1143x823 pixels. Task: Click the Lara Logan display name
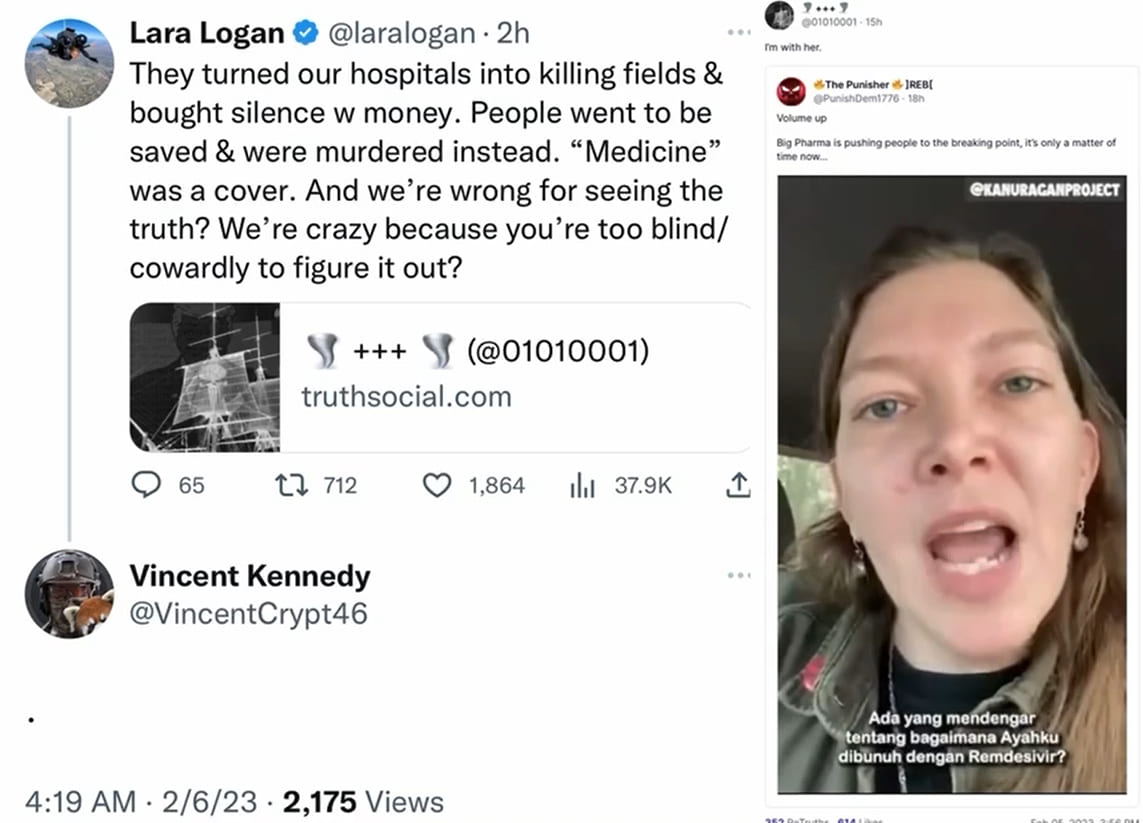pyautogui.click(x=207, y=33)
